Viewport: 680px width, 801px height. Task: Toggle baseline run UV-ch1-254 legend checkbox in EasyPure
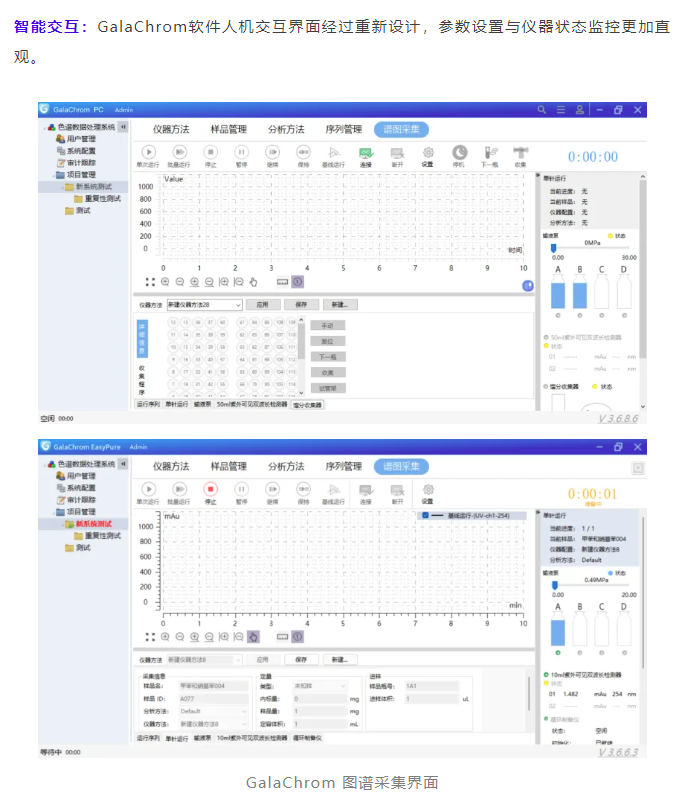pyautogui.click(x=426, y=515)
